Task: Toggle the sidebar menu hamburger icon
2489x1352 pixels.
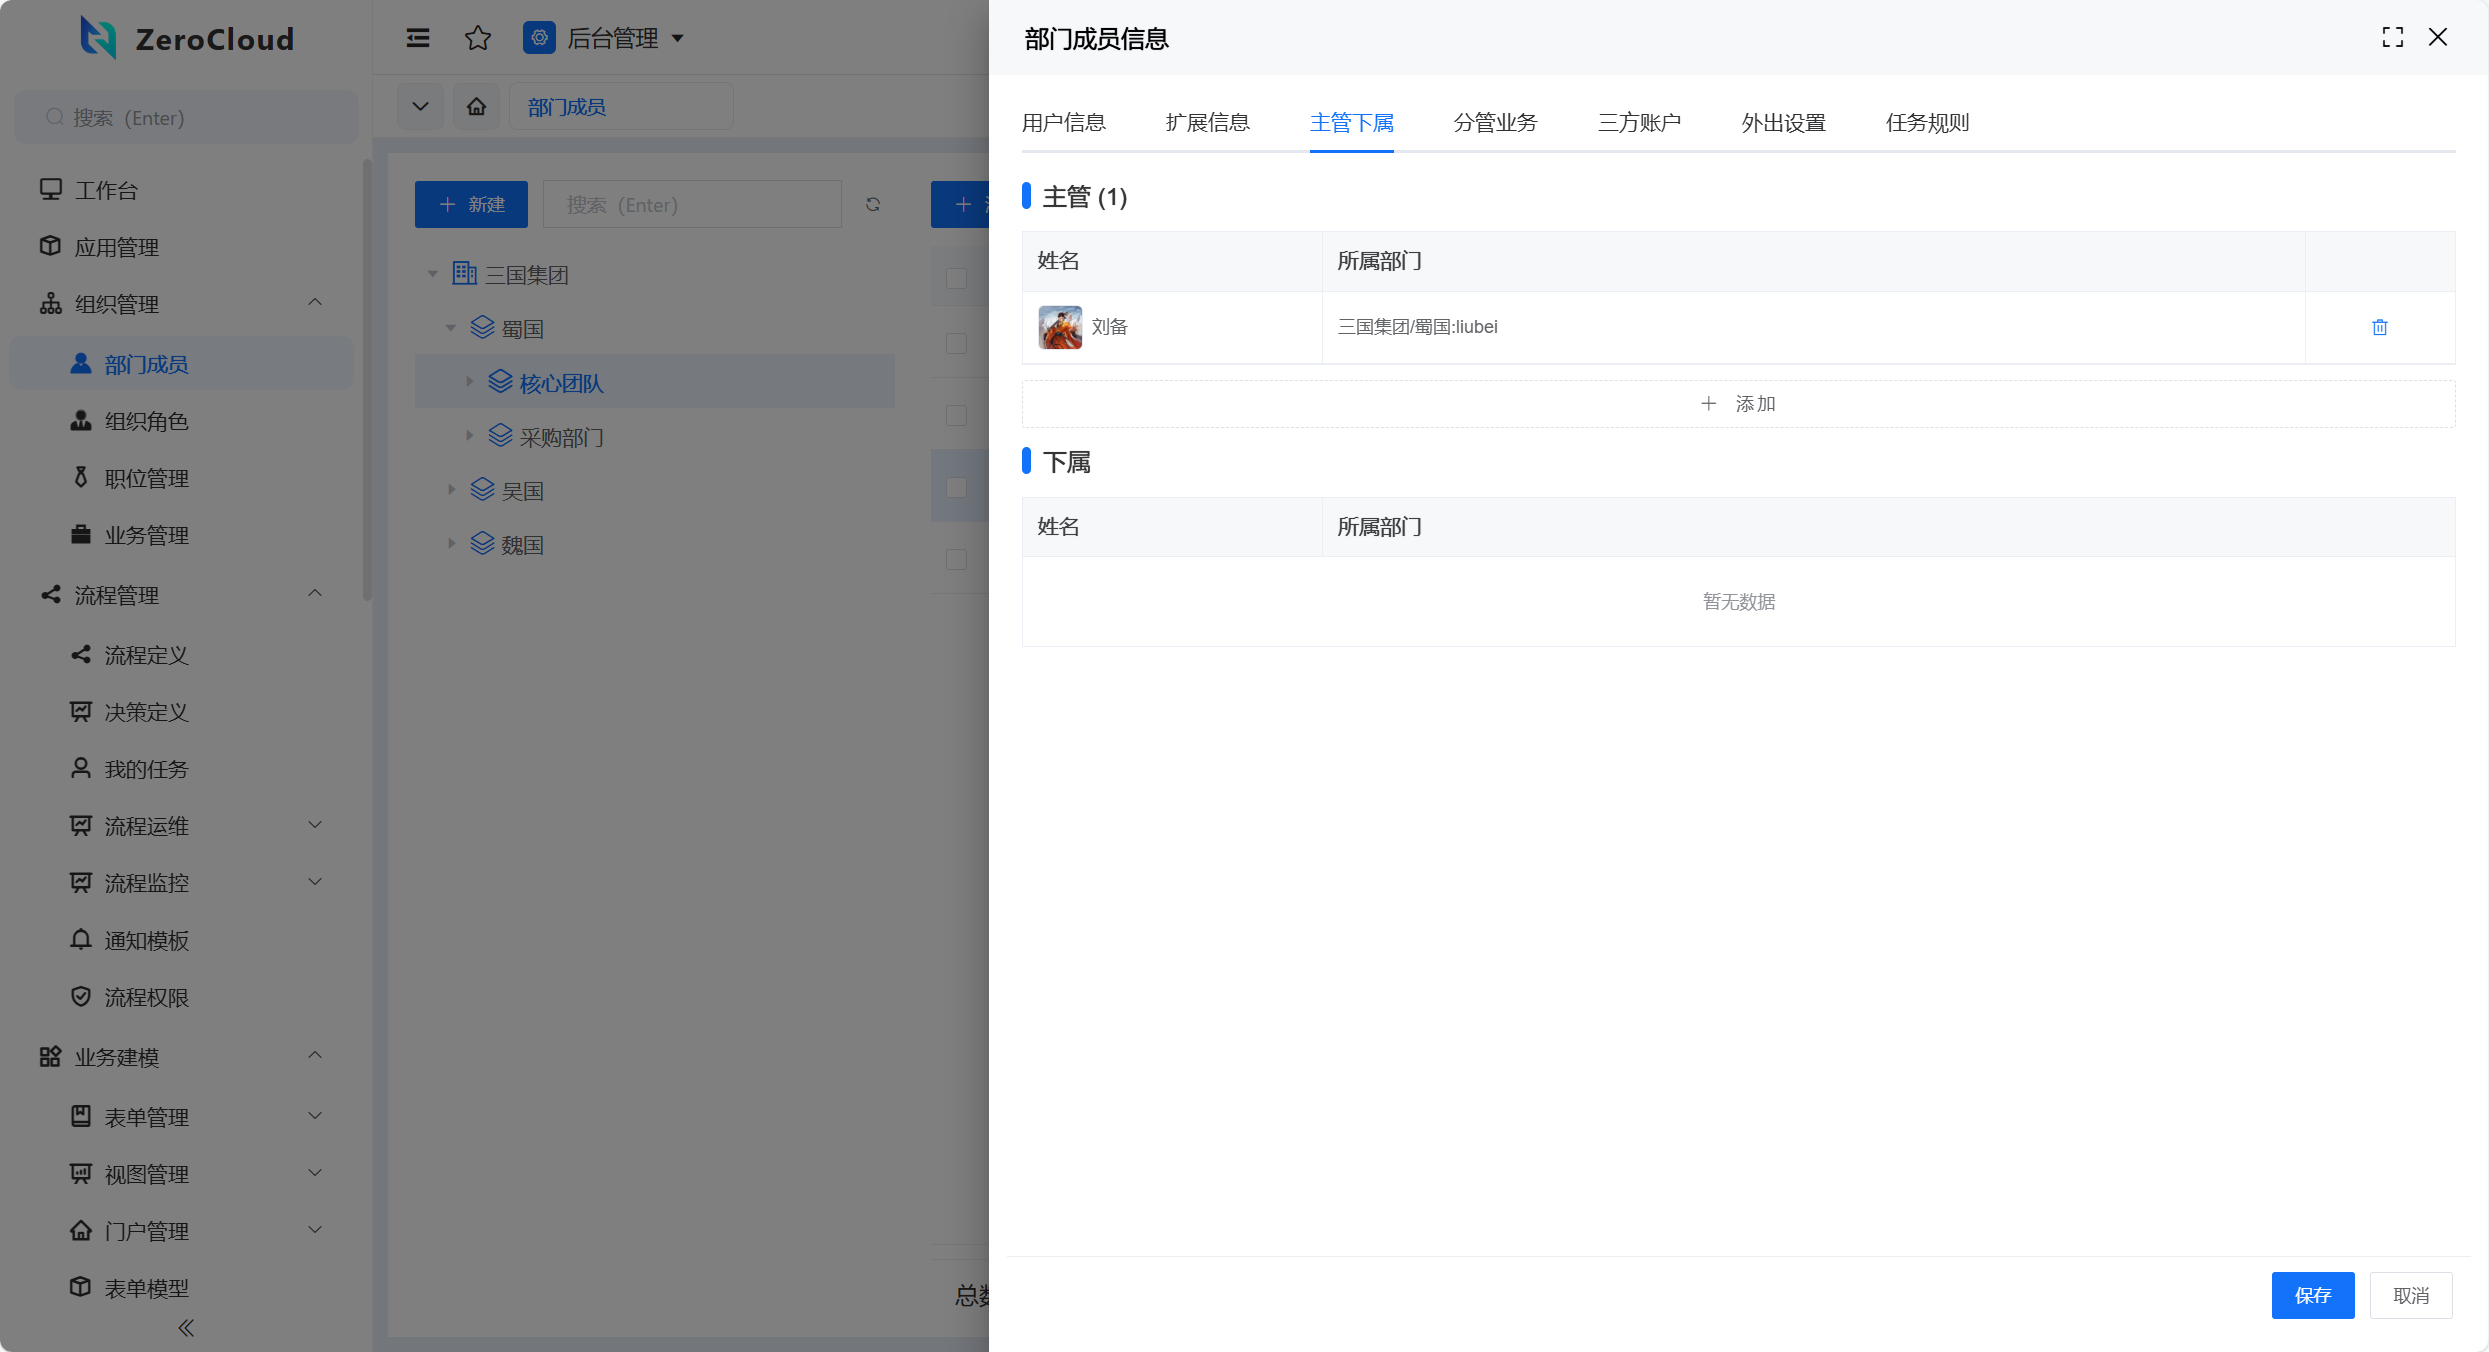Action: [x=418, y=38]
